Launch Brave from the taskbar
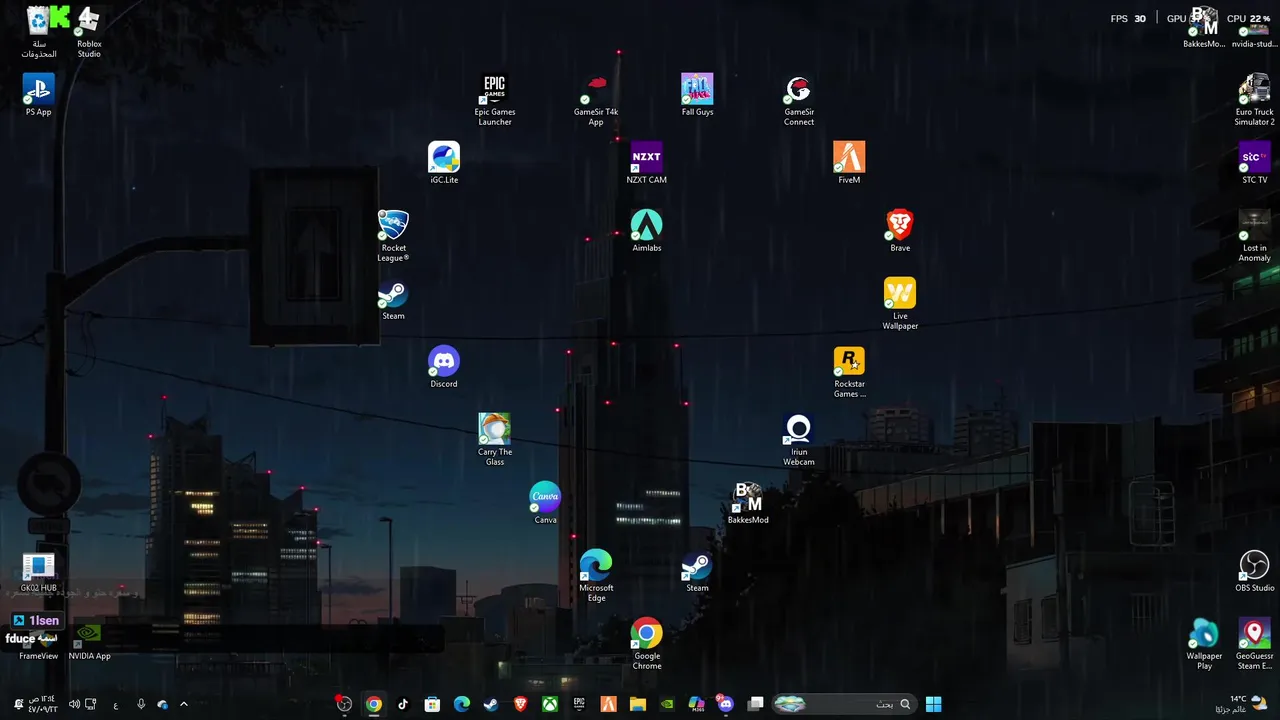Image resolution: width=1280 pixels, height=720 pixels. pyautogui.click(x=520, y=704)
